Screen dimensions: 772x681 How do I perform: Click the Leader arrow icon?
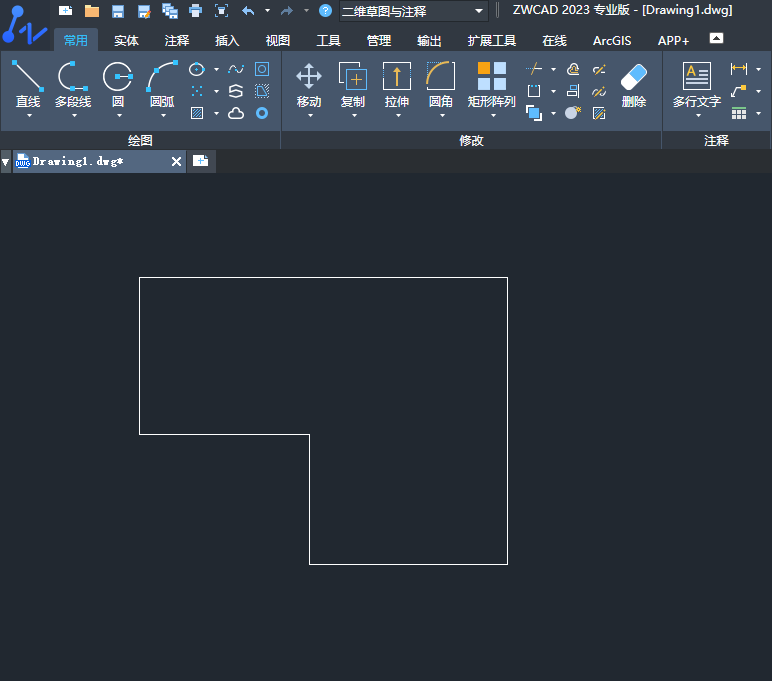click(739, 91)
